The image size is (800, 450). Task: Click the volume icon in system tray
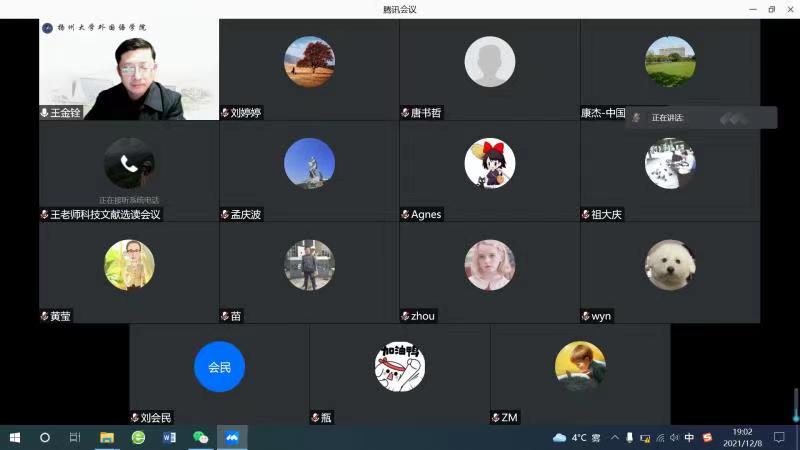pyautogui.click(x=672, y=437)
